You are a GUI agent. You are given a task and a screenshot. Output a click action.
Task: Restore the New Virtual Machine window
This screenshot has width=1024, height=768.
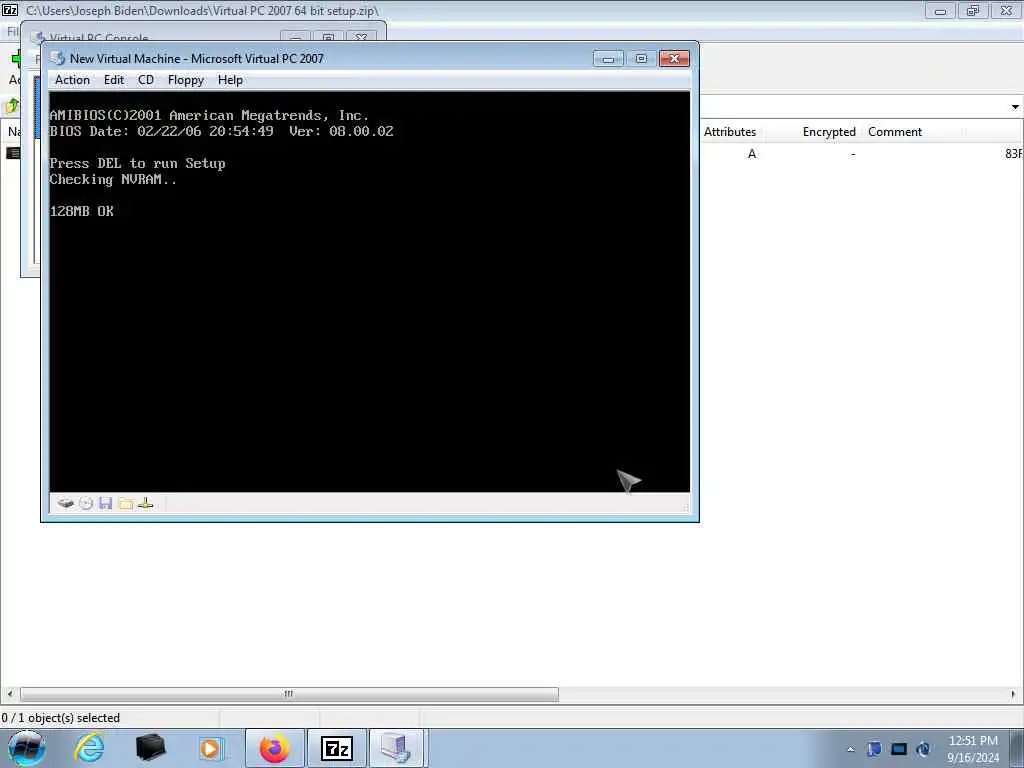pos(641,59)
